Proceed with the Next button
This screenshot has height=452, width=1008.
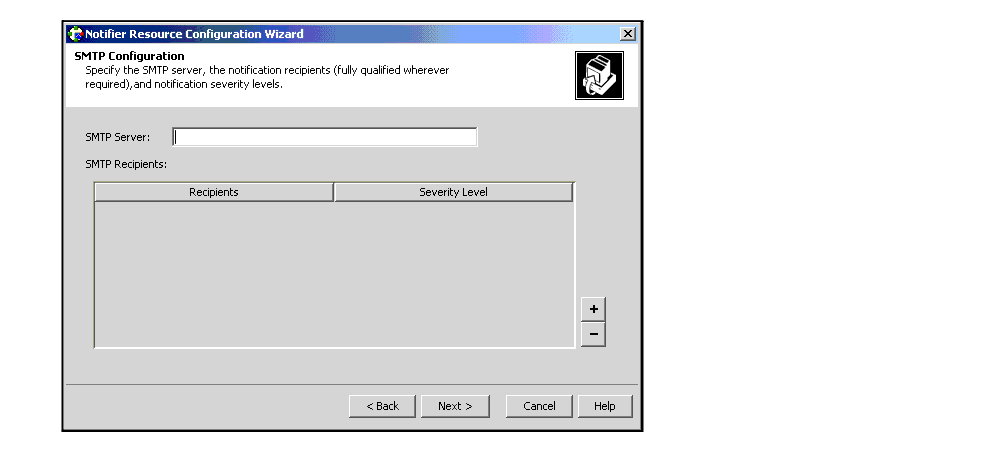point(454,406)
